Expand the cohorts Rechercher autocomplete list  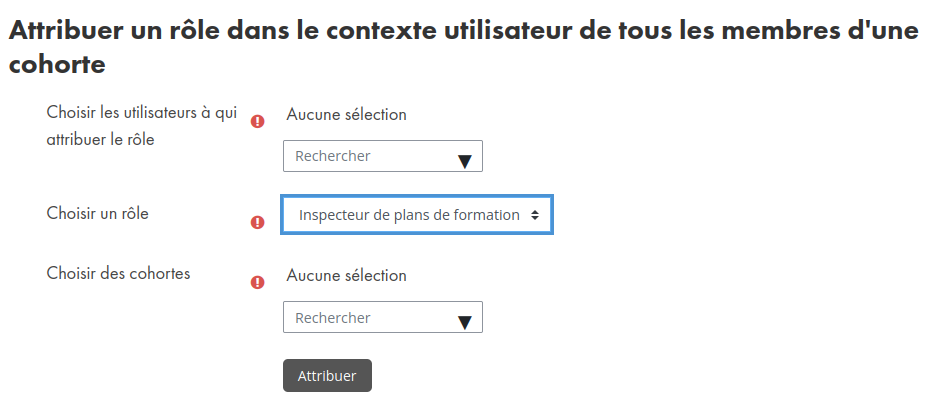(x=465, y=323)
